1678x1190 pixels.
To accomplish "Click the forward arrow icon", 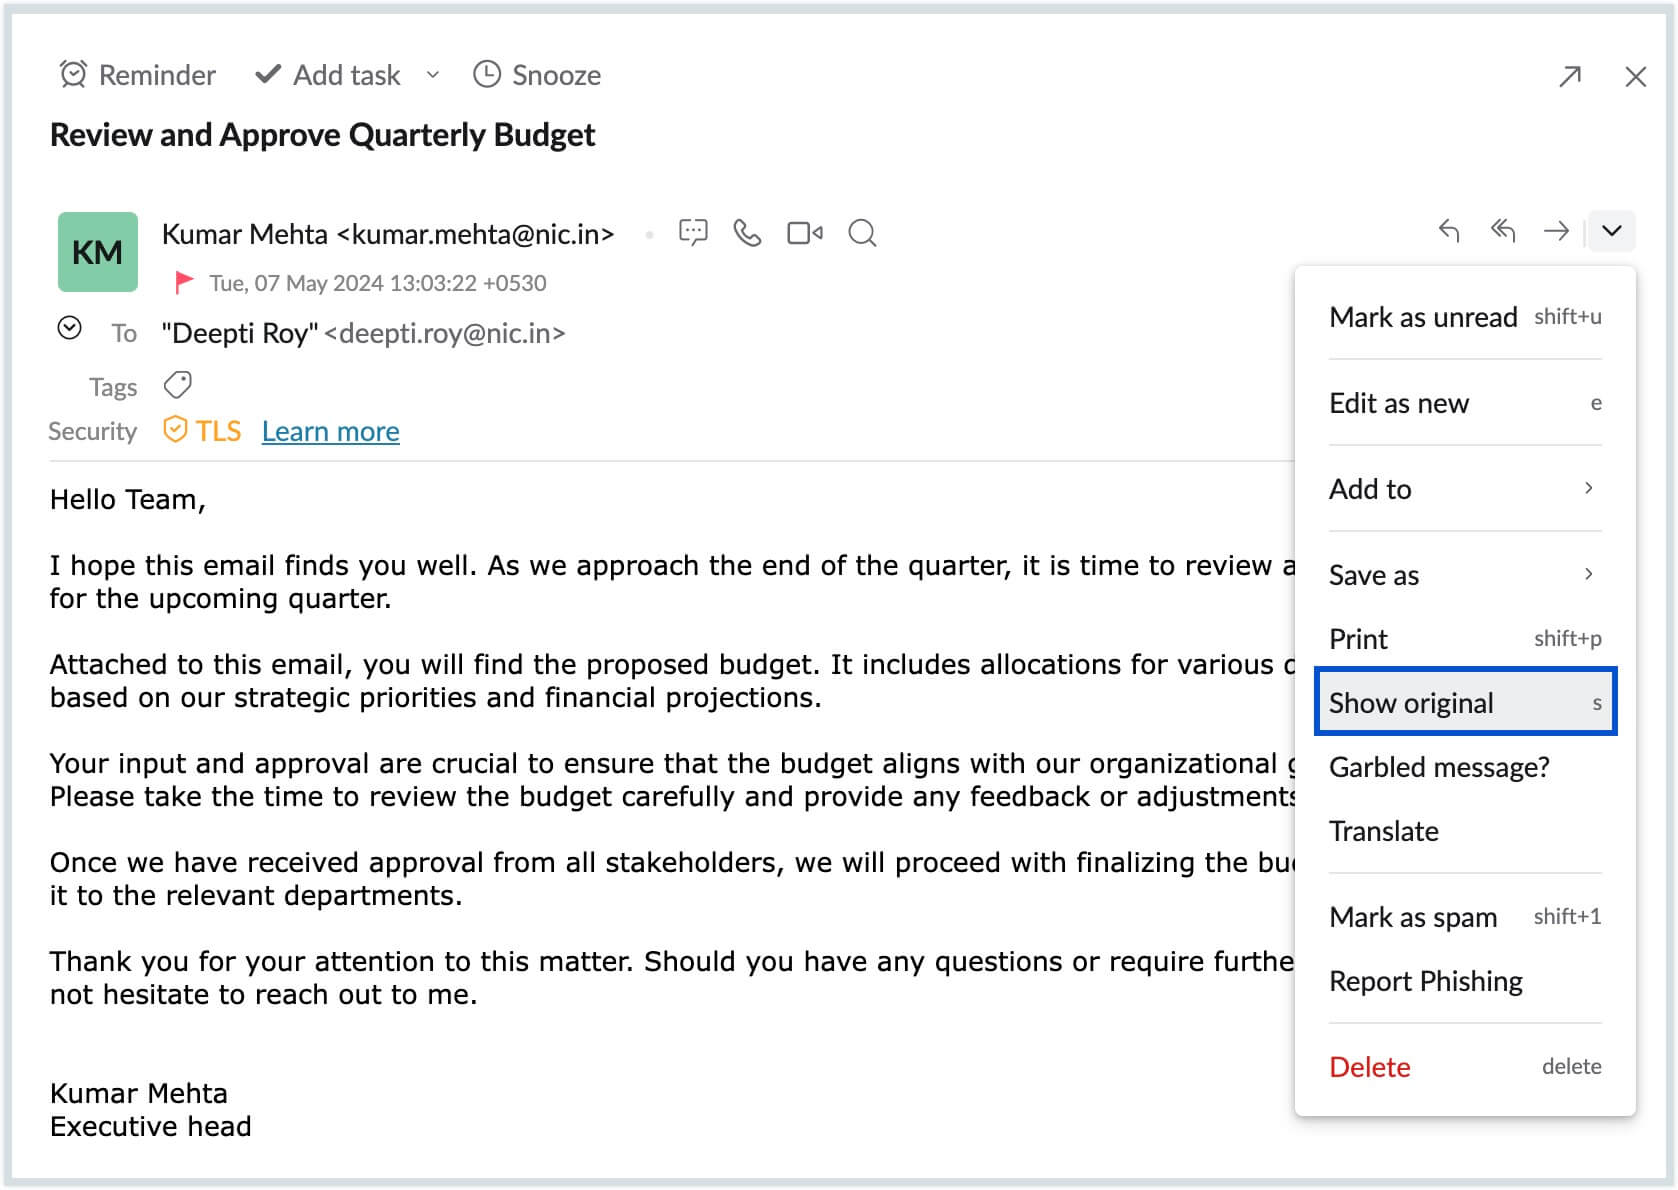I will tap(1556, 231).
